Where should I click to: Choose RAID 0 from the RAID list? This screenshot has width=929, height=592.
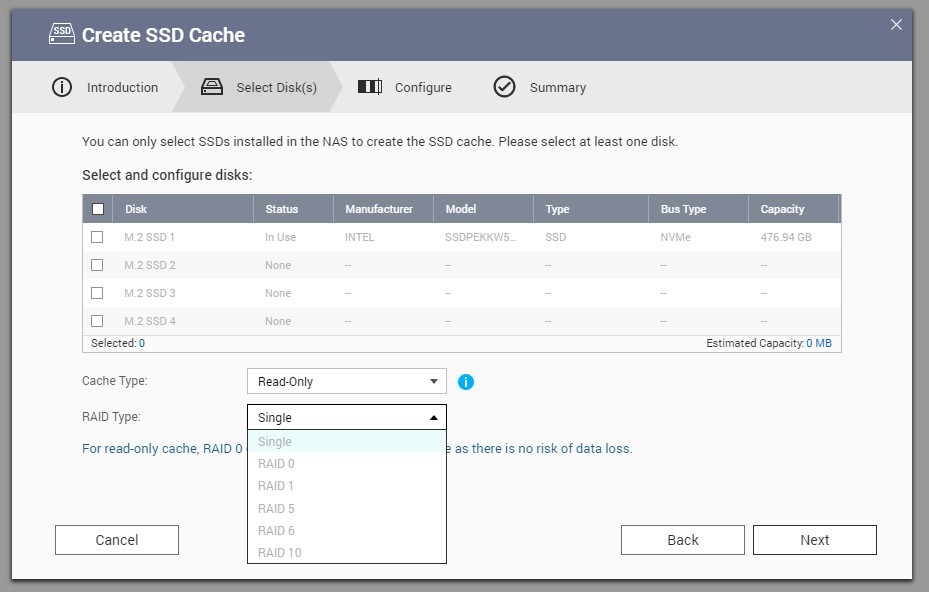coord(276,464)
